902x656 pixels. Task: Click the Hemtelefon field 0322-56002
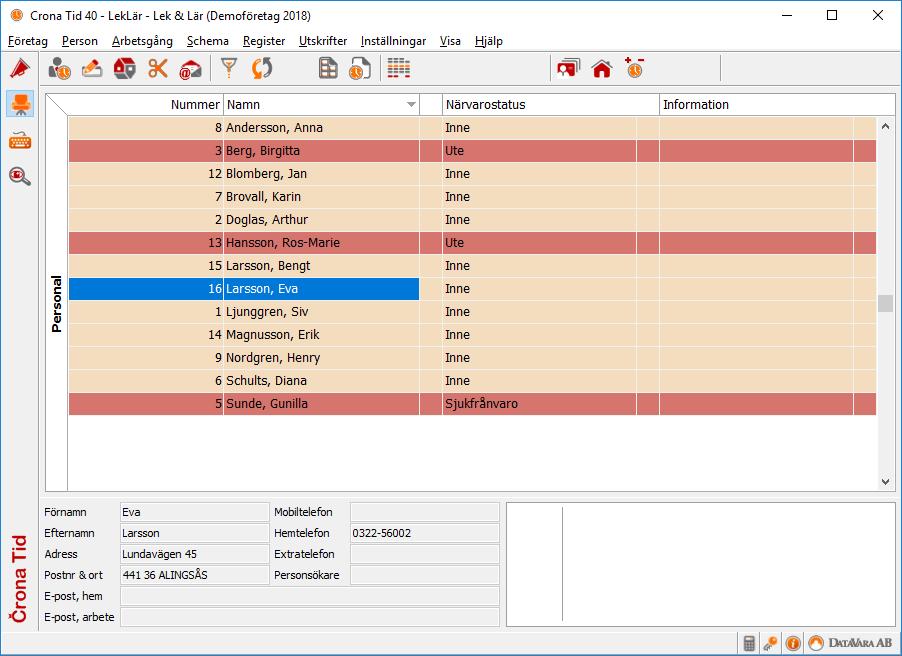pos(425,533)
